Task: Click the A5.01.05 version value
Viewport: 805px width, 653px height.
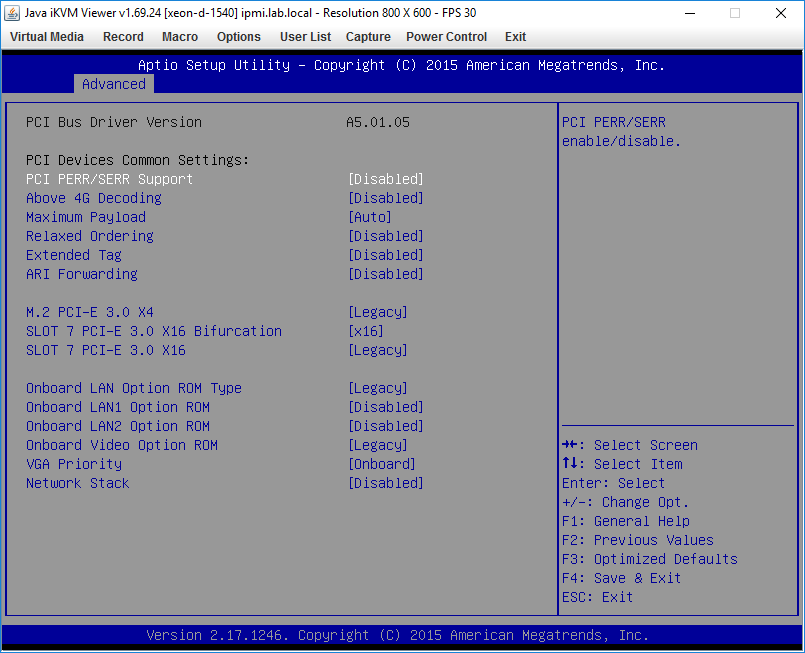Action: tap(378, 122)
